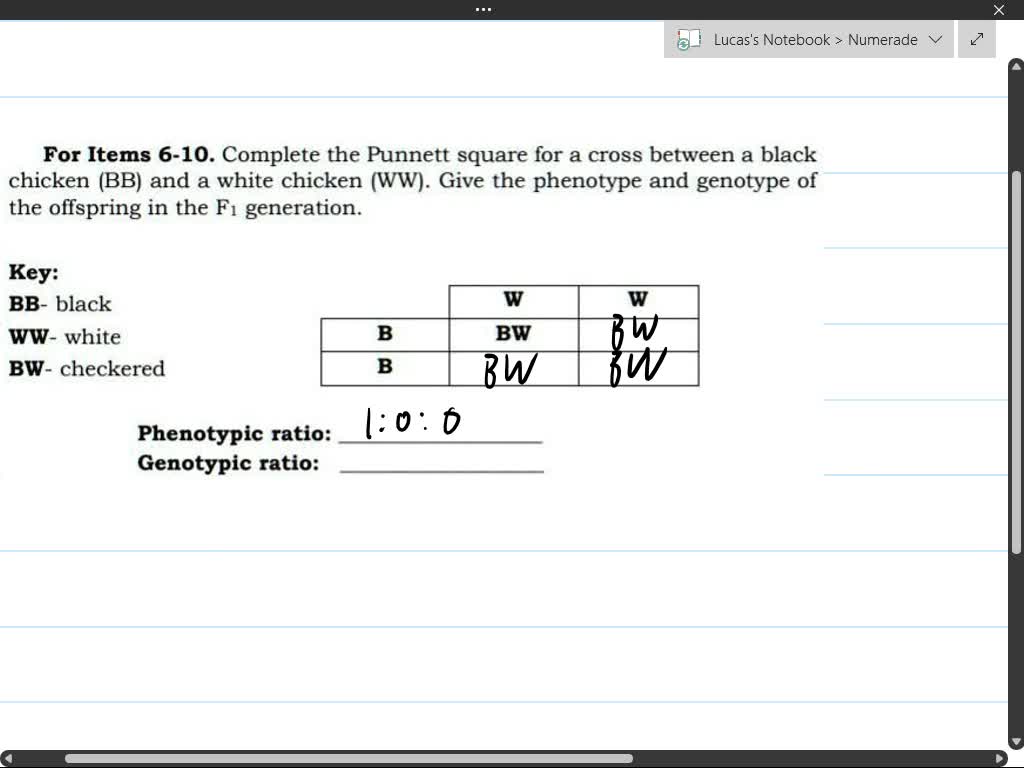Click the horizontal scrollbar thumb at the bottom
1024x768 pixels.
point(350,758)
